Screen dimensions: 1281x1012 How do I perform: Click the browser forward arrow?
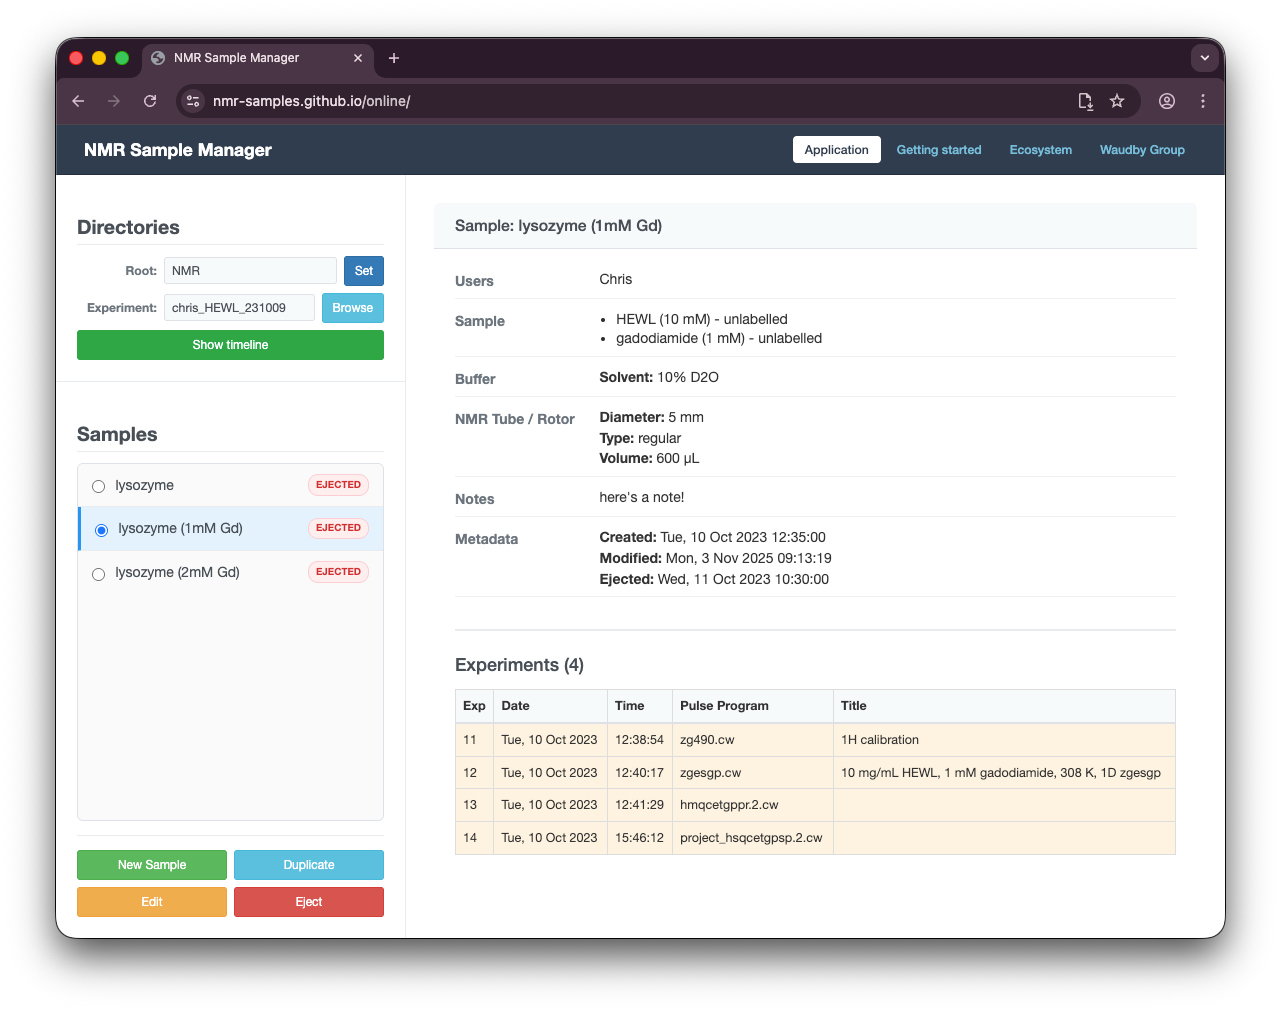114,101
